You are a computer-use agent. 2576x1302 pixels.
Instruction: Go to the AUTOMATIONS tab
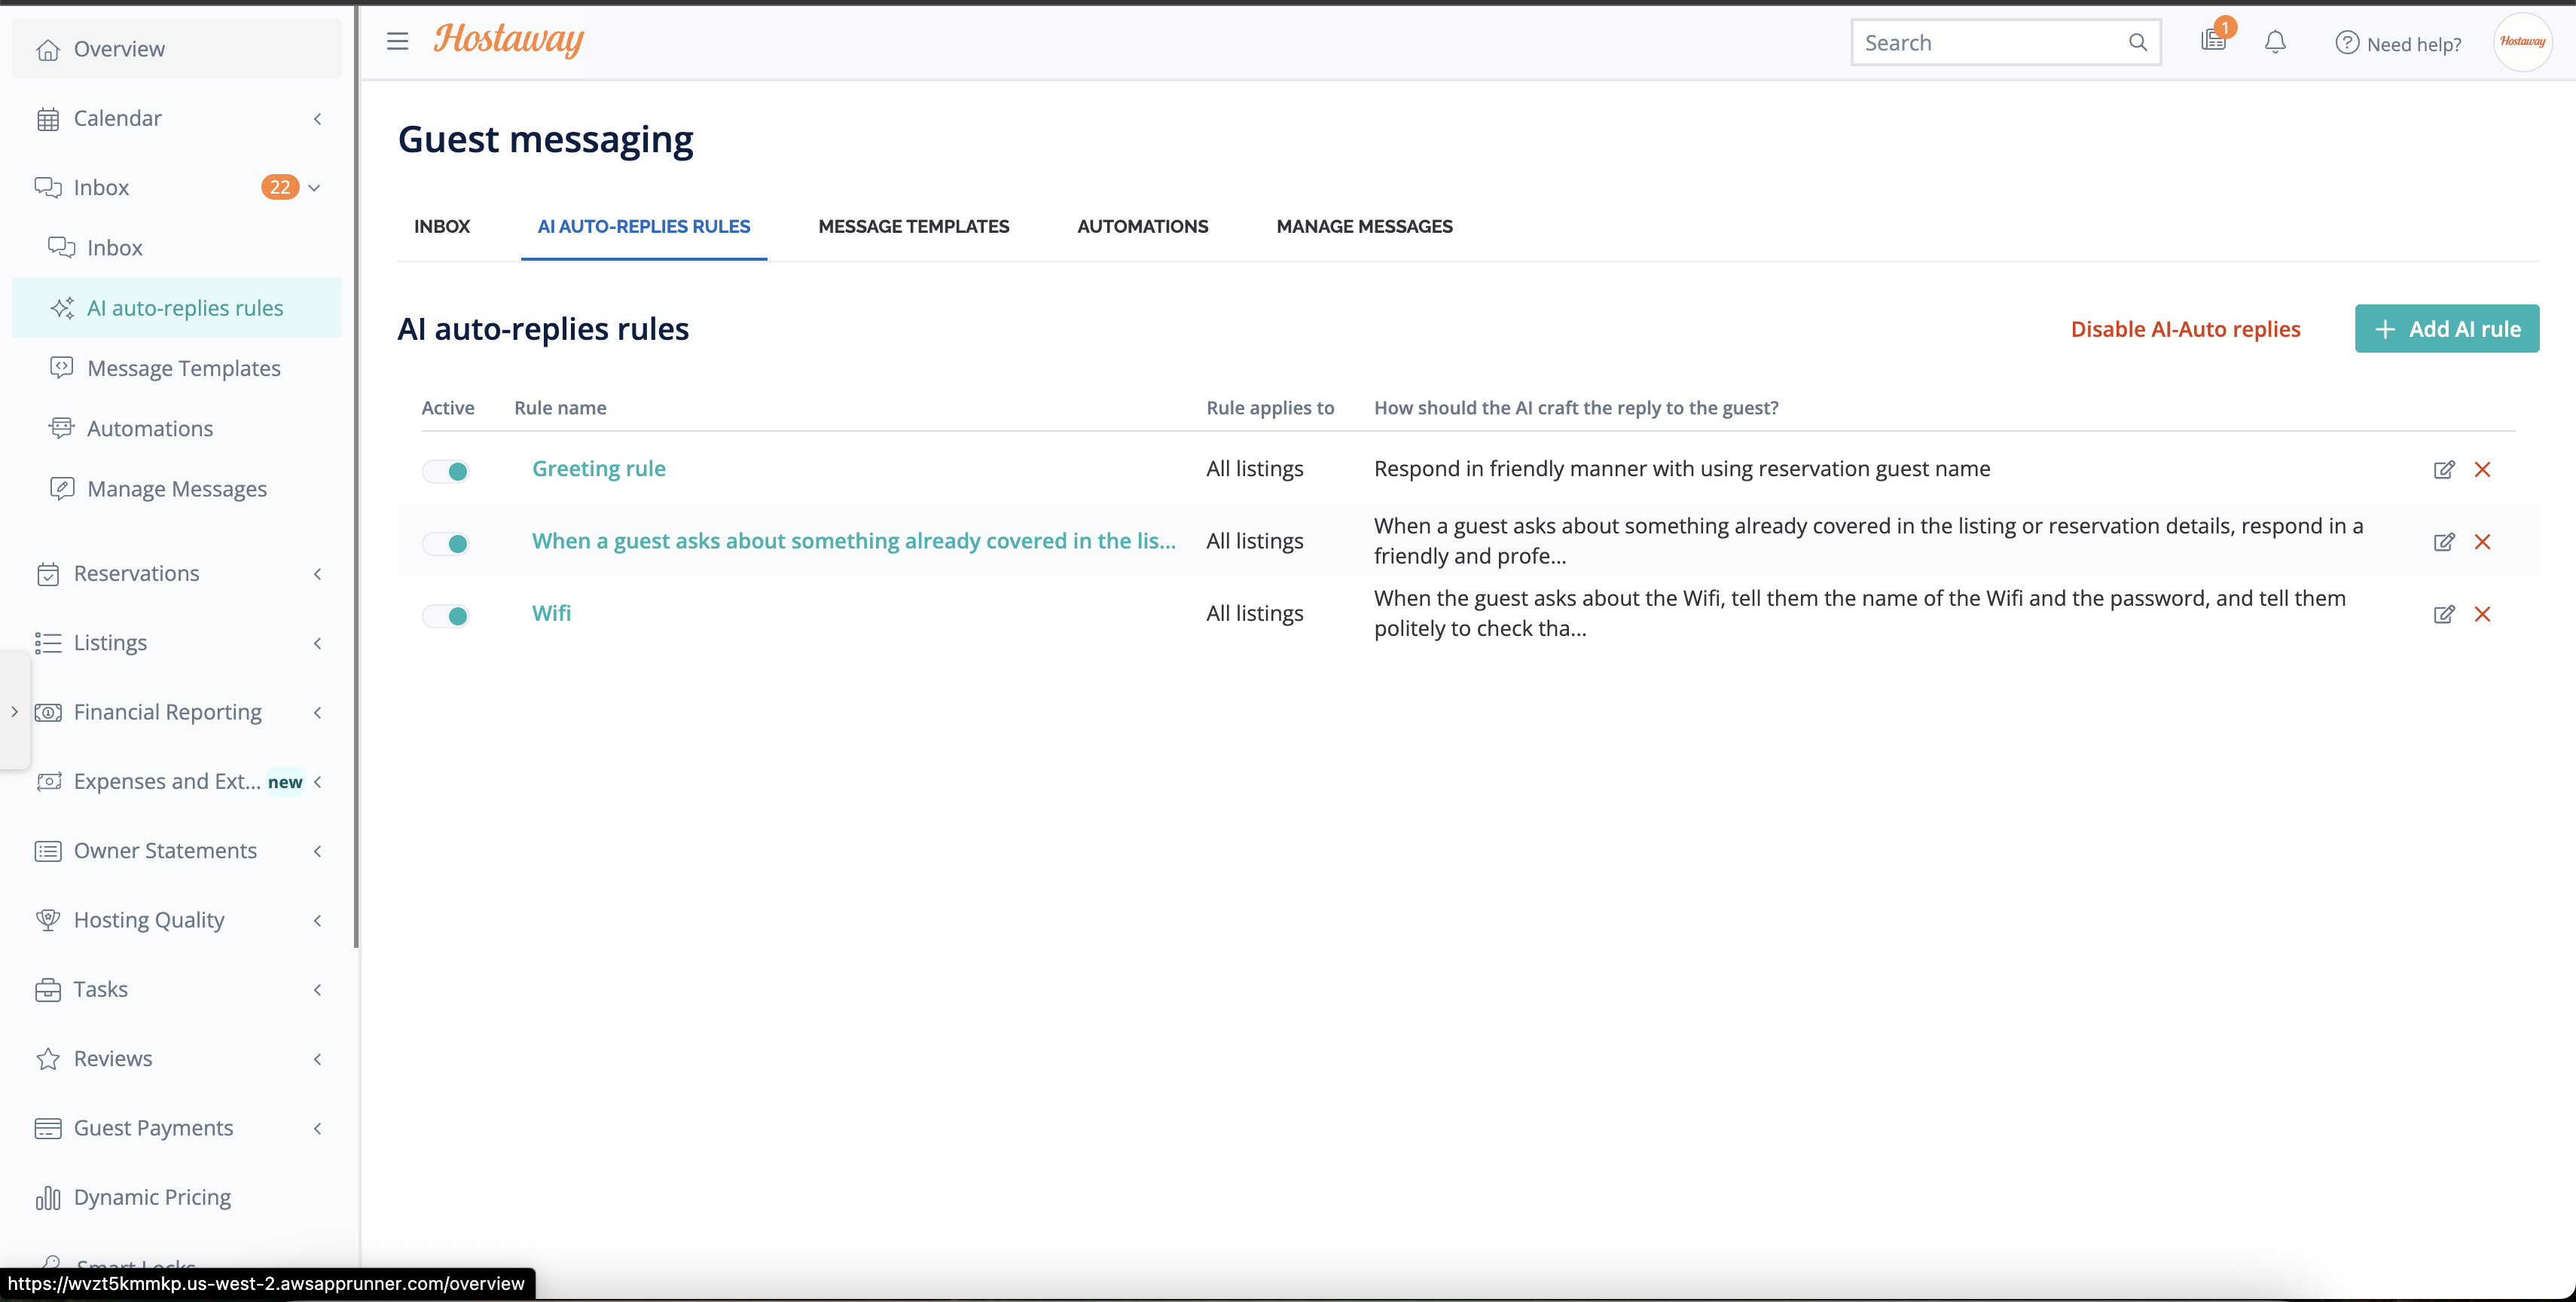coord(1142,227)
